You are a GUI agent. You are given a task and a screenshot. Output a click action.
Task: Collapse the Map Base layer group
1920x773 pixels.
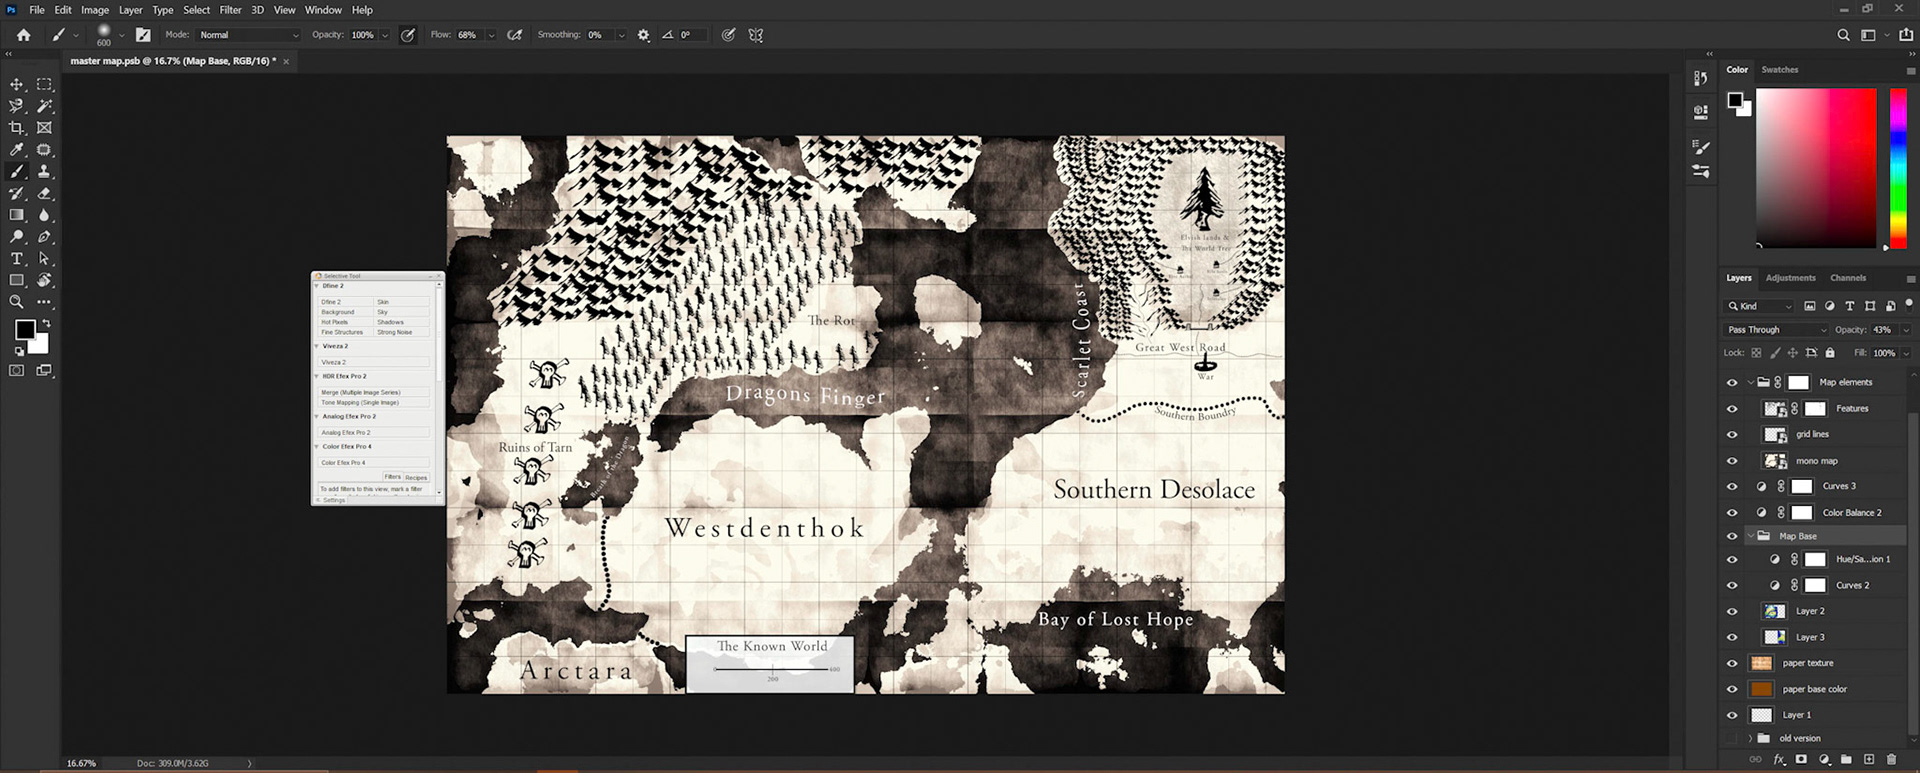coord(1751,536)
